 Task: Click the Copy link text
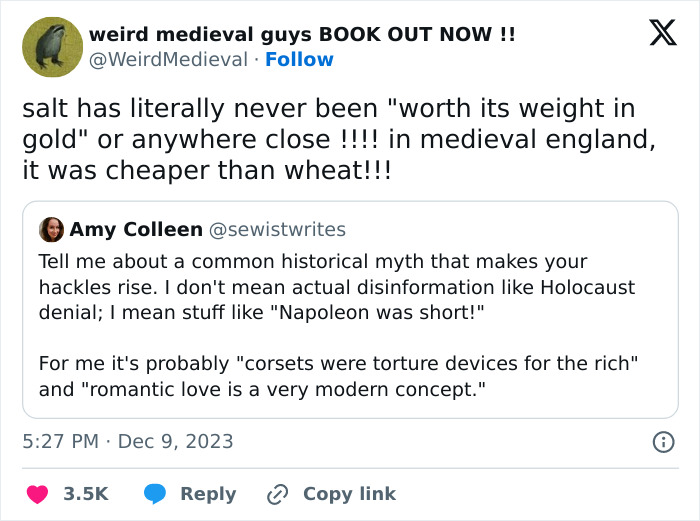pos(349,494)
